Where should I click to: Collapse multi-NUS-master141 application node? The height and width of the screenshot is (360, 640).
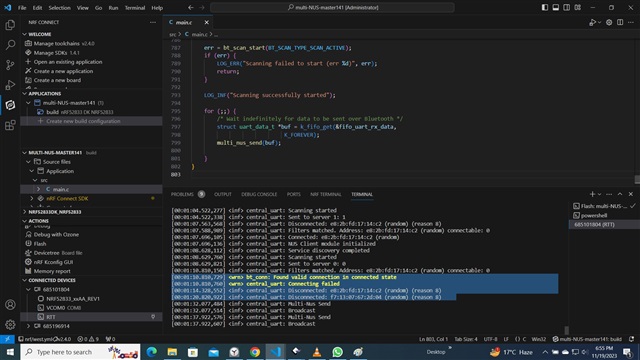(29, 103)
